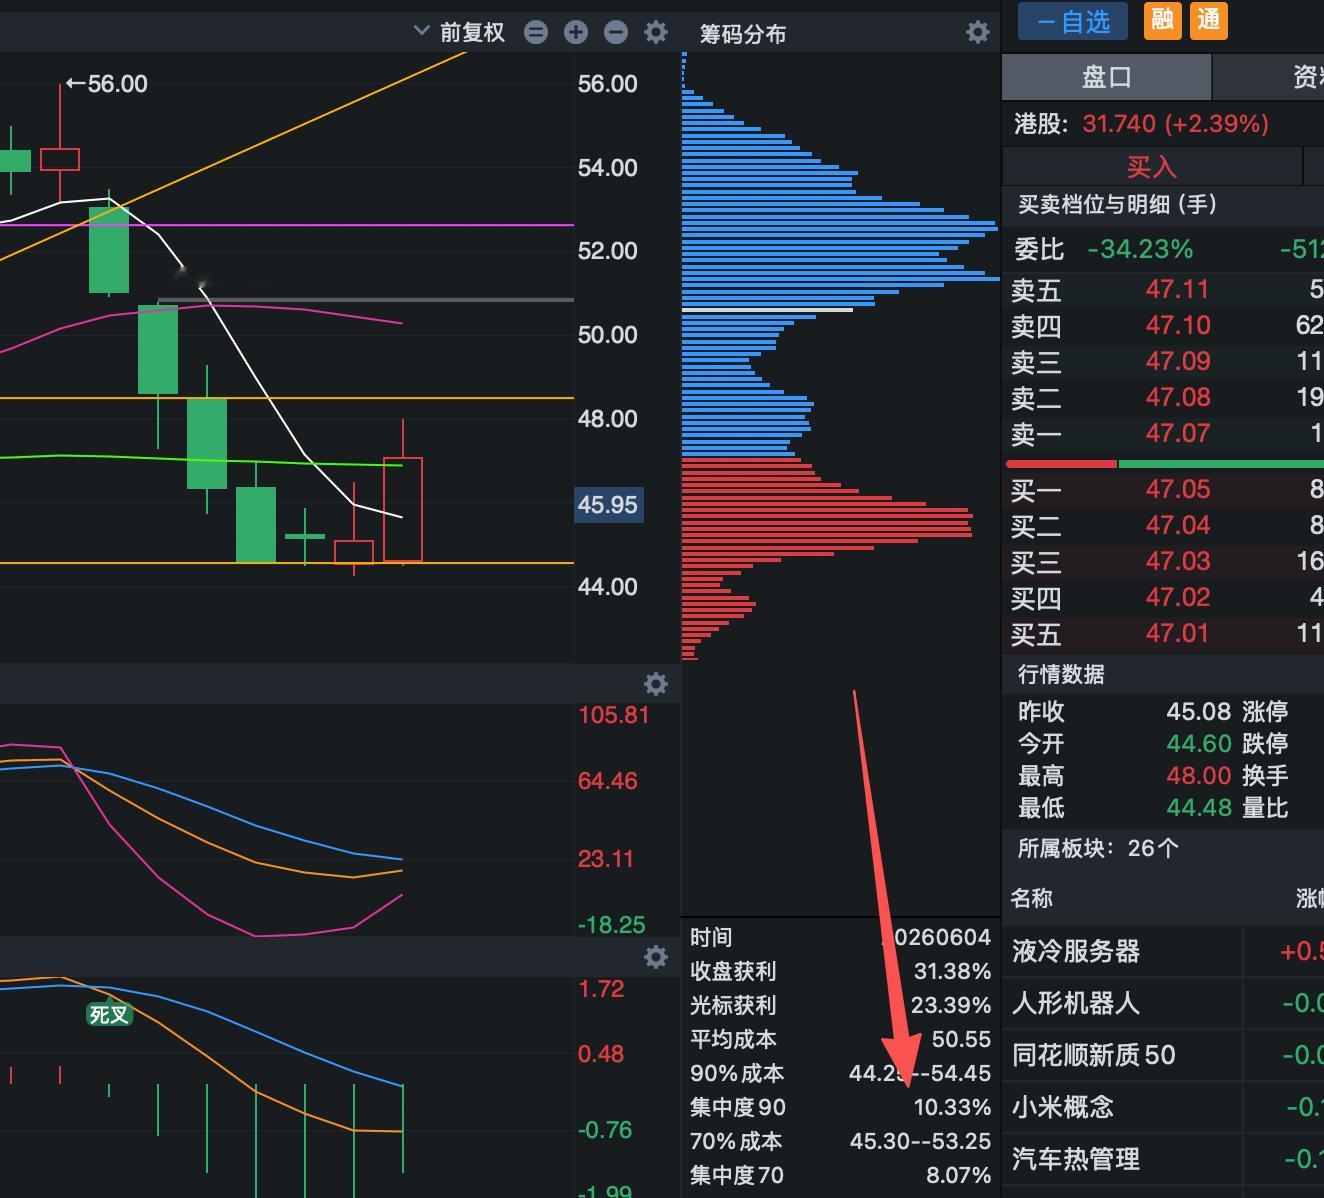The height and width of the screenshot is (1198, 1324).
Task: Open K-line chart settings gear beside zoom icons
Action: (x=656, y=32)
